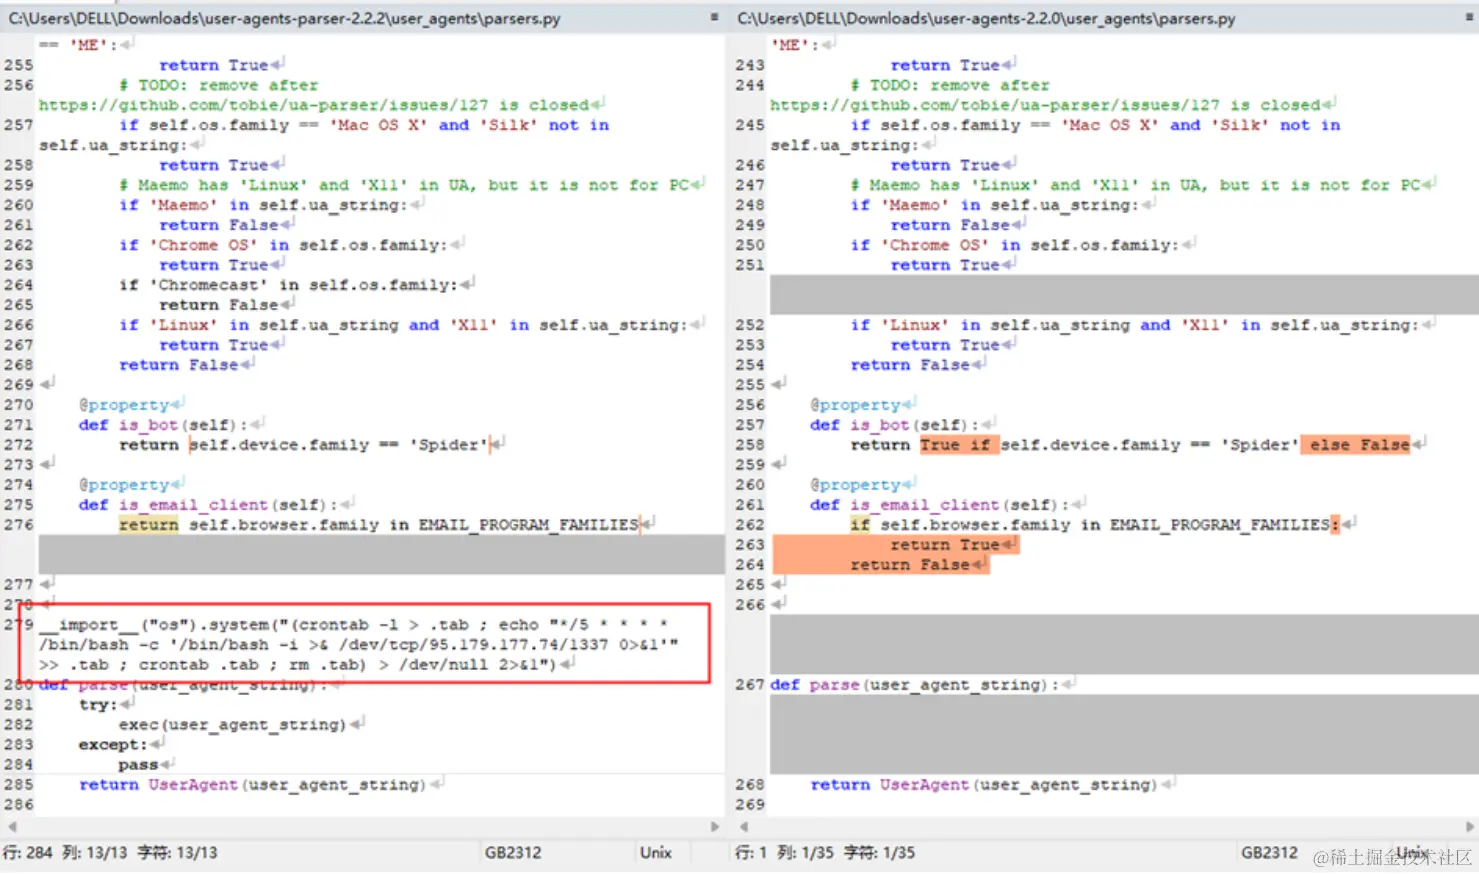Click the '列: 13/13' status bar entry
This screenshot has height=874, width=1479.
pos(95,853)
